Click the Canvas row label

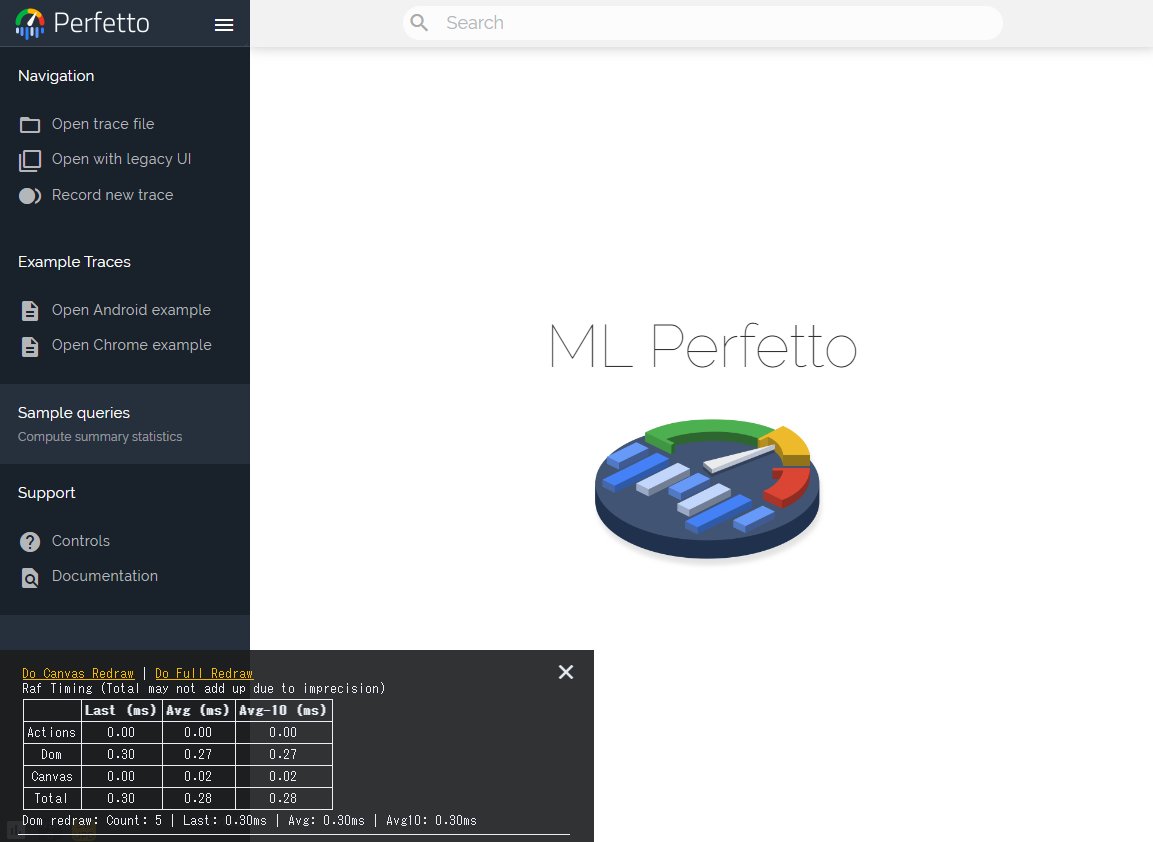[51, 777]
